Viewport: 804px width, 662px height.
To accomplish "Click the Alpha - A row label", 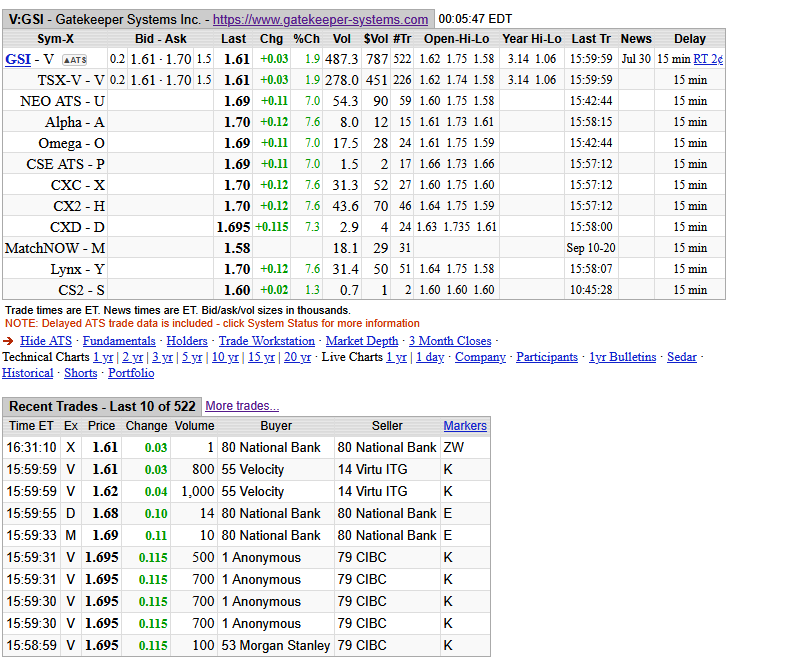I will [x=74, y=122].
